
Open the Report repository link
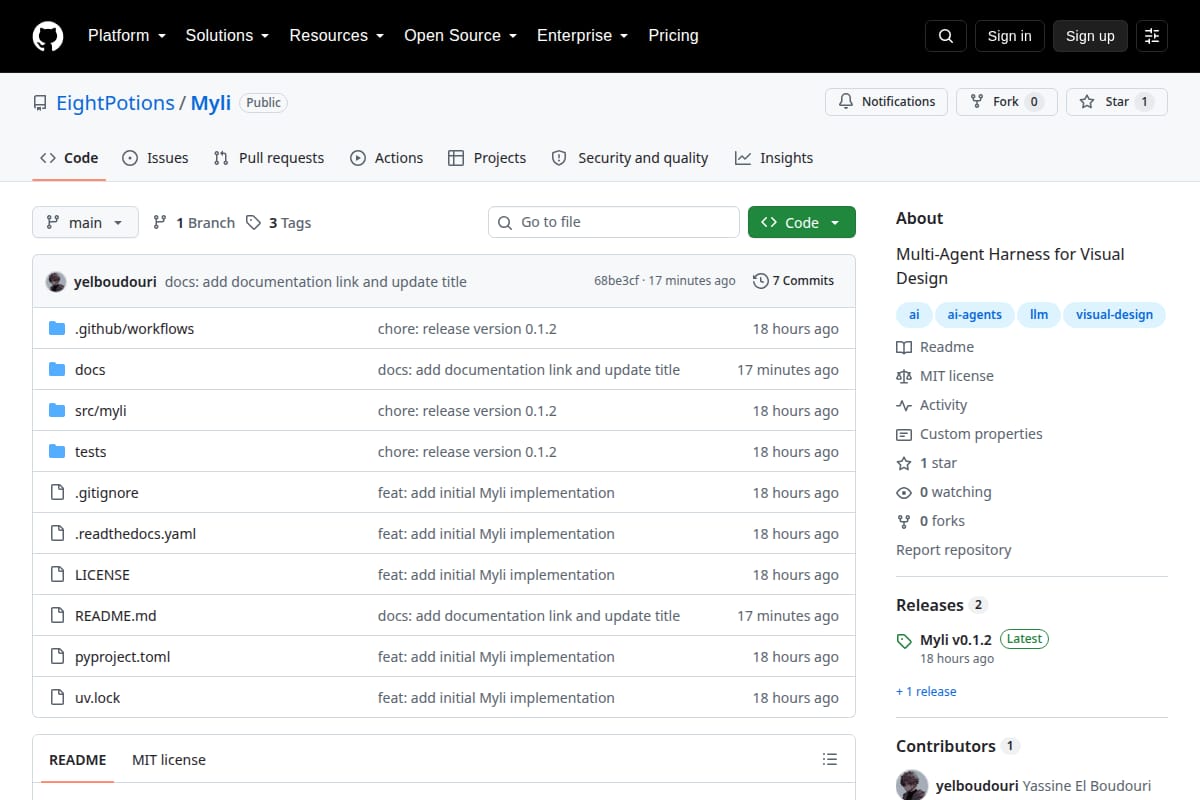(x=954, y=550)
